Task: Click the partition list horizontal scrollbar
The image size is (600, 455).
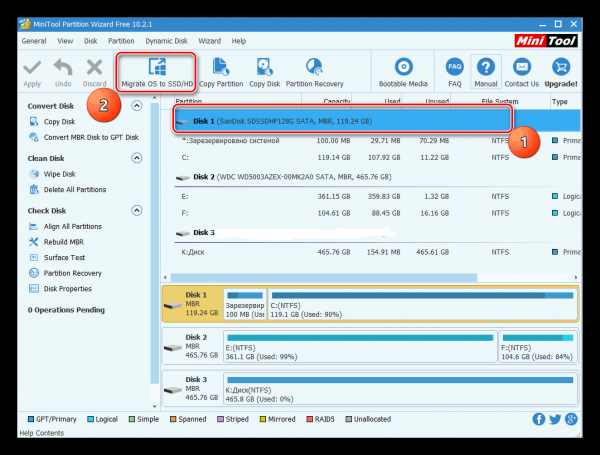Action: coord(324,277)
